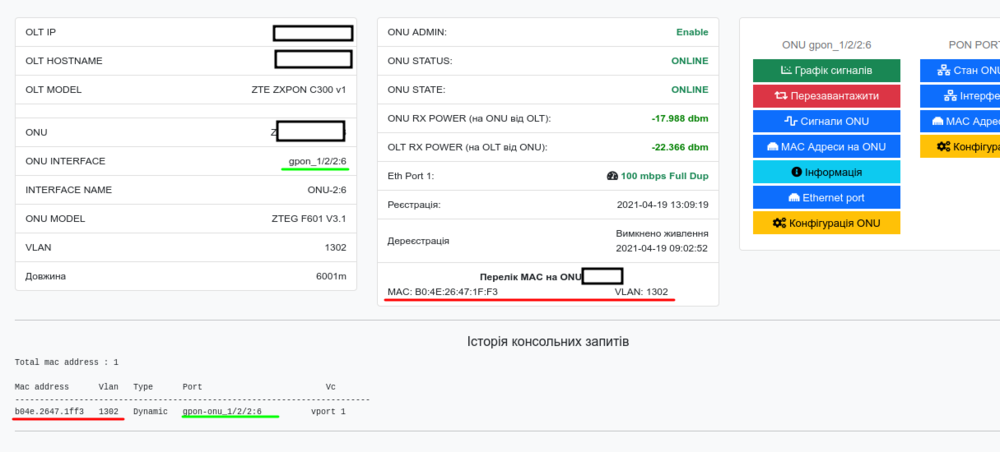The image size is (1000, 452).
Task: Click the chart icon on Графік сигналів
Action: [787, 71]
